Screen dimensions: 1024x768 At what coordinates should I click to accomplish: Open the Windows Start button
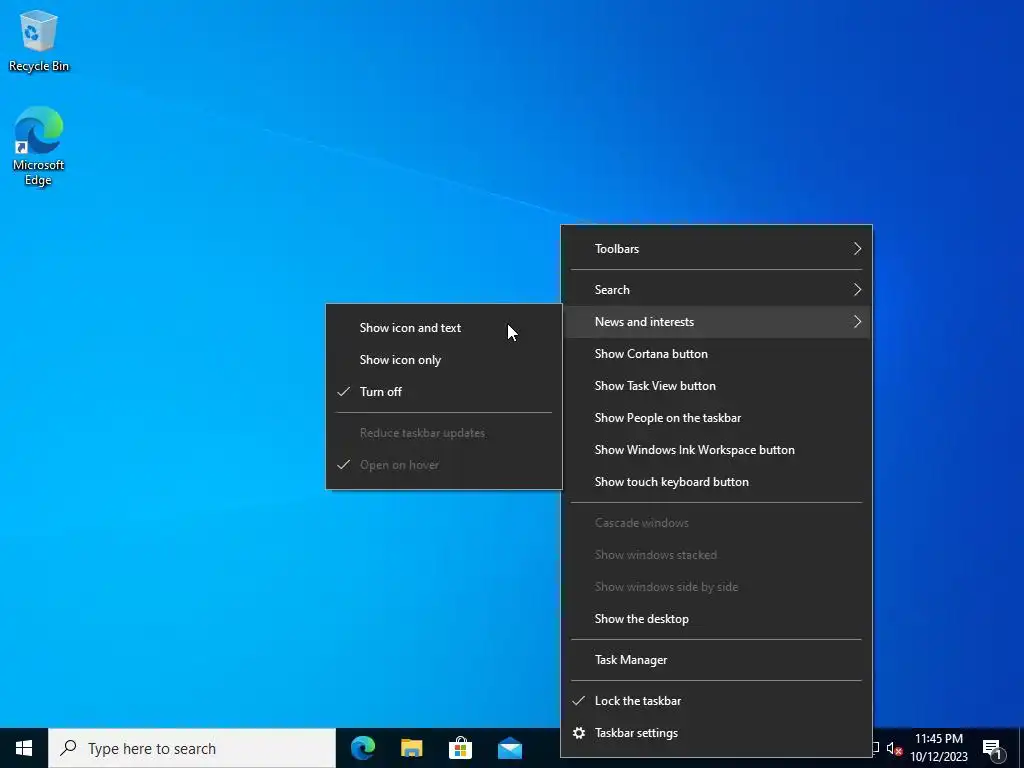pos(24,748)
